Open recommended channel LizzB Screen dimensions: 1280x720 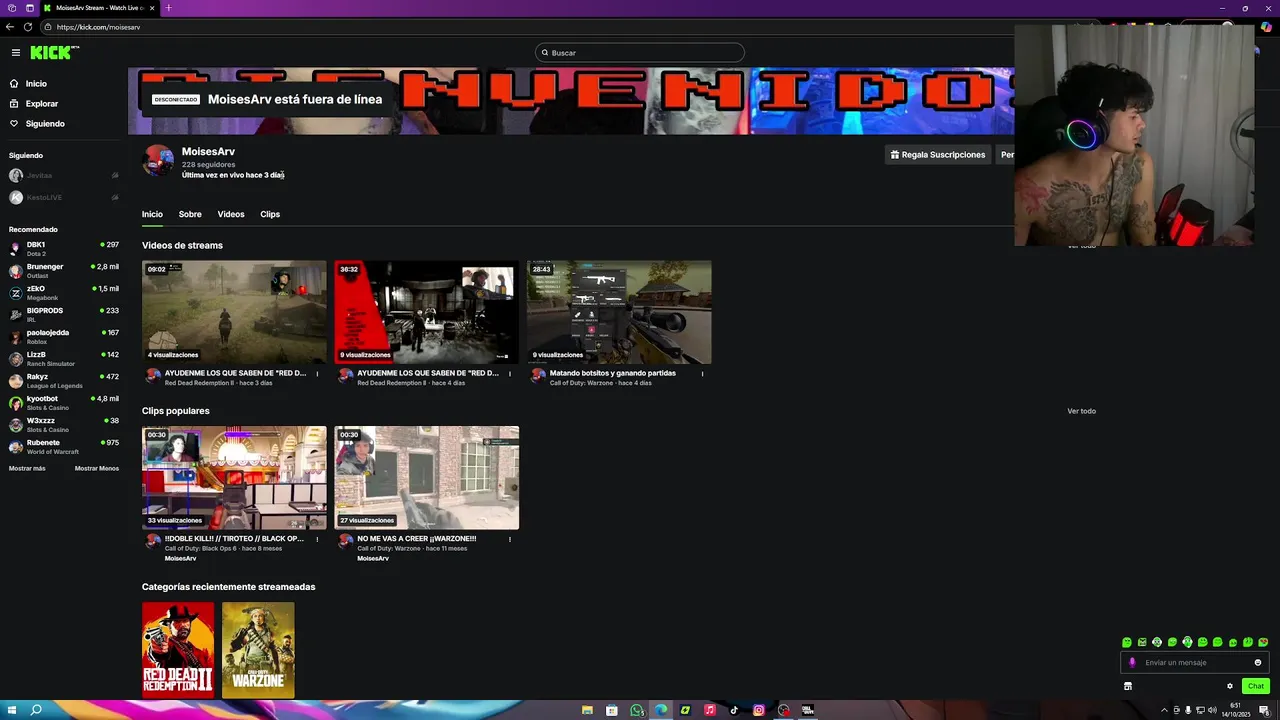[64, 359]
